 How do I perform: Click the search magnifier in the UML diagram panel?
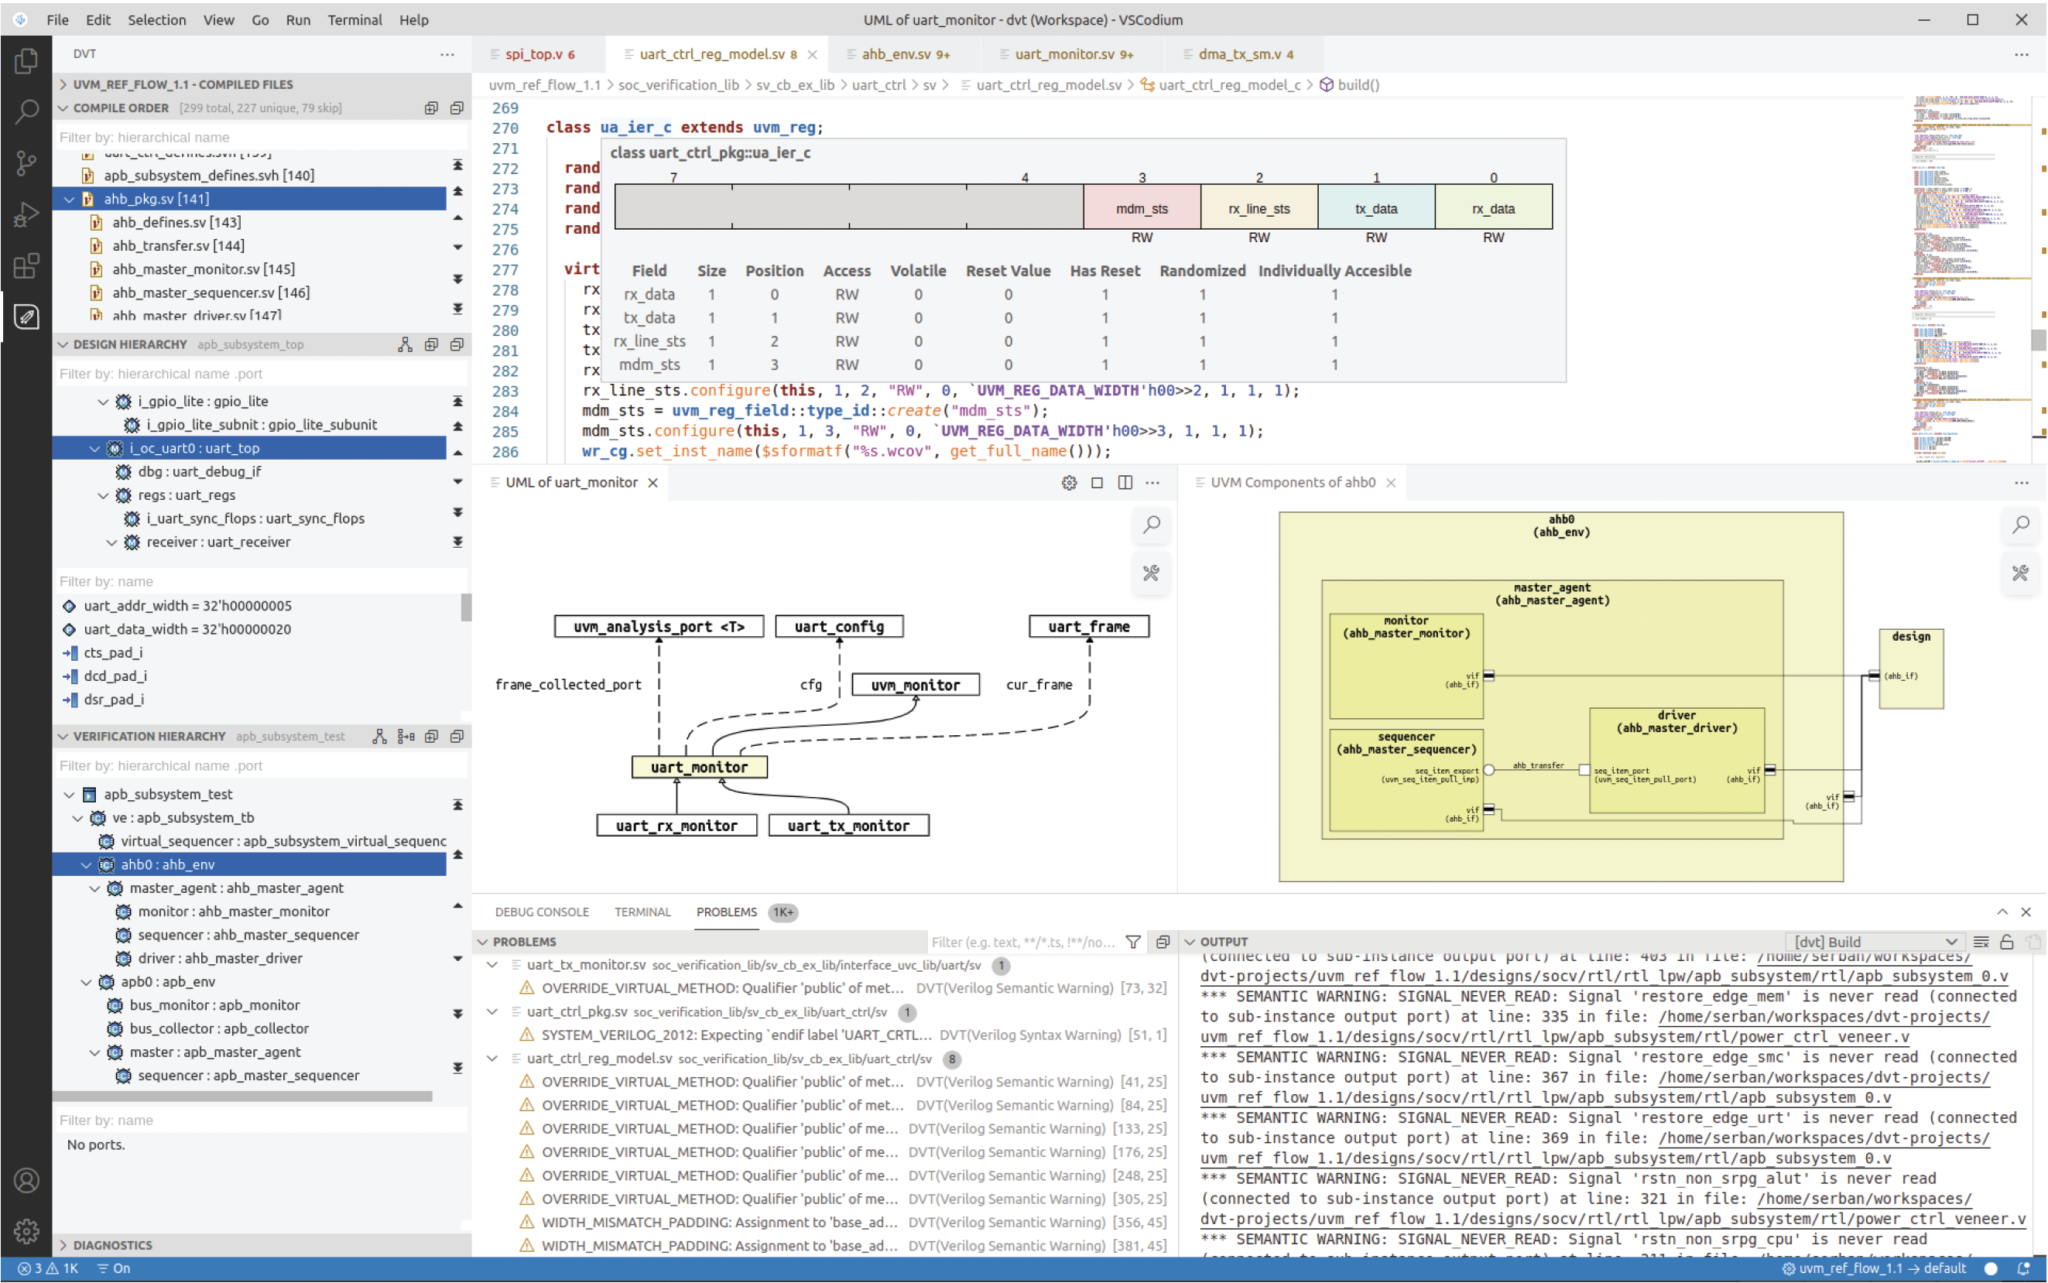(1151, 525)
